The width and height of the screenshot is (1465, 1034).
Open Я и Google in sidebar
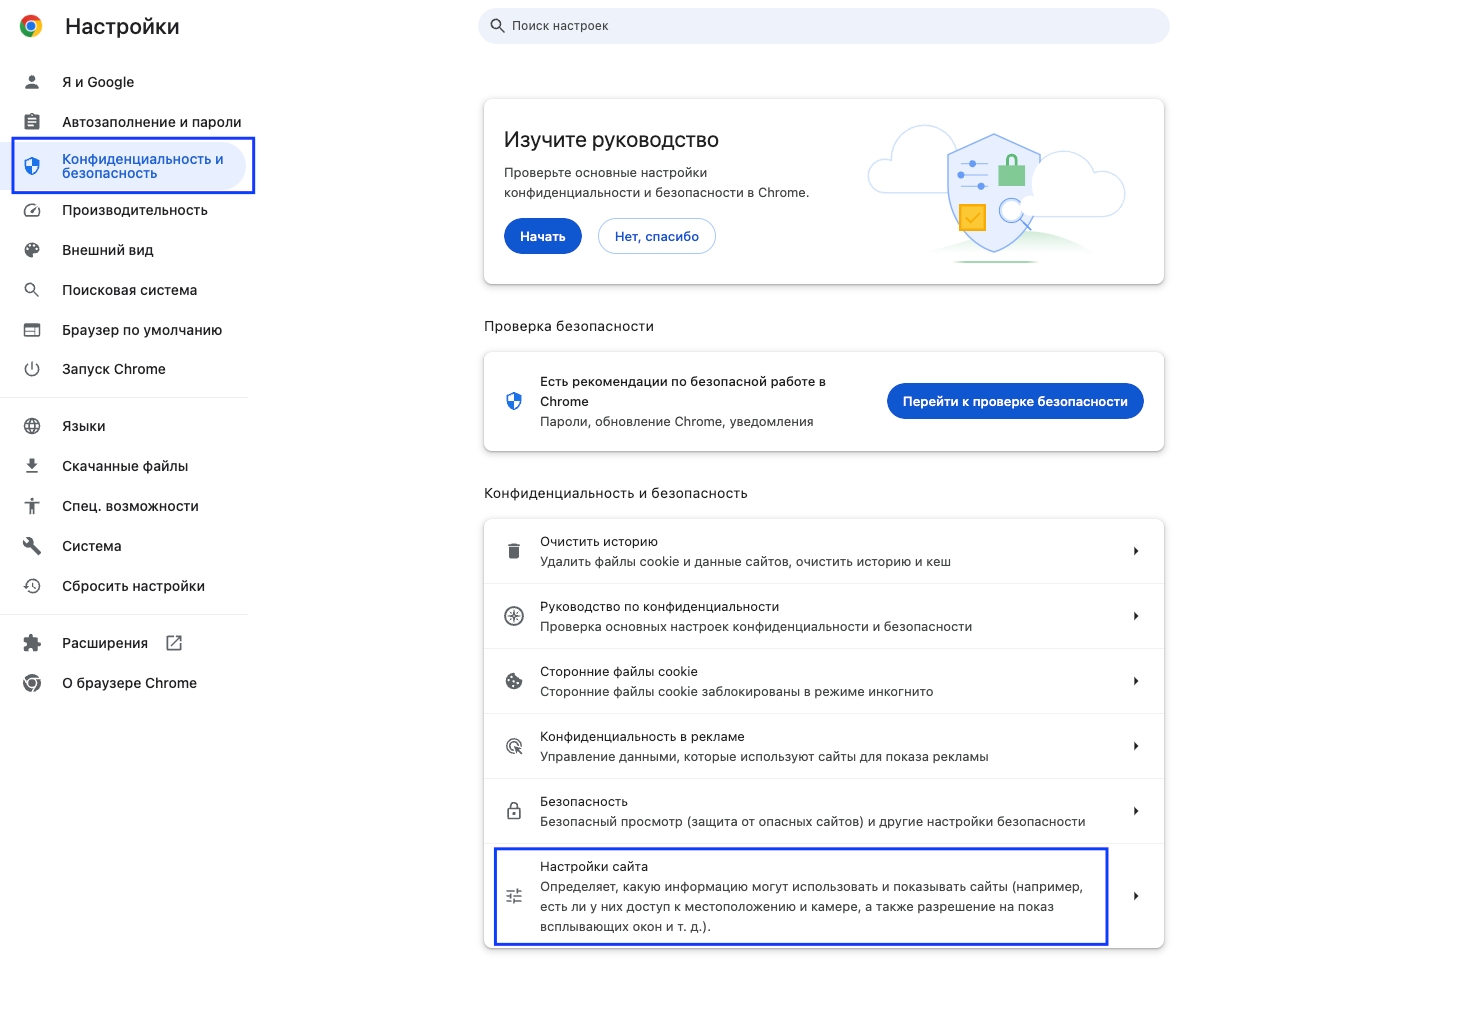(x=98, y=82)
